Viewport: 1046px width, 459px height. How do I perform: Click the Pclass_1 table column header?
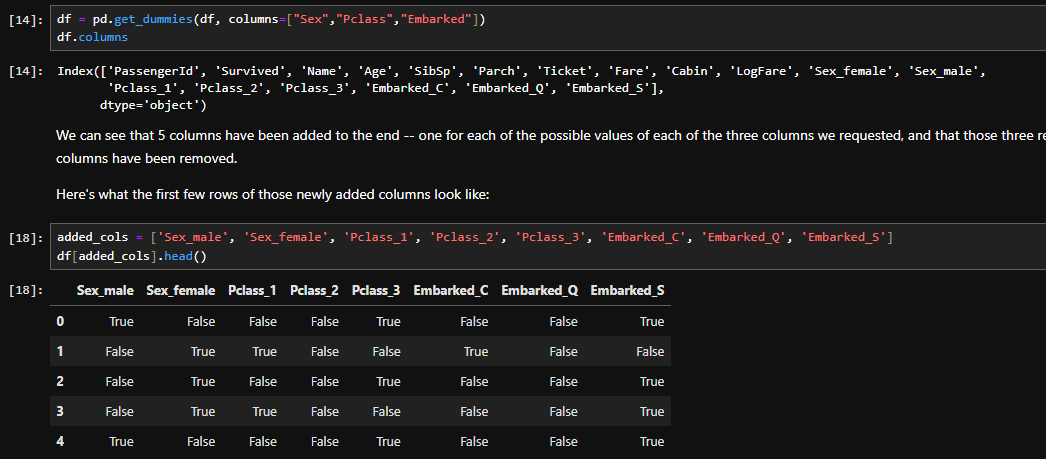(252, 291)
